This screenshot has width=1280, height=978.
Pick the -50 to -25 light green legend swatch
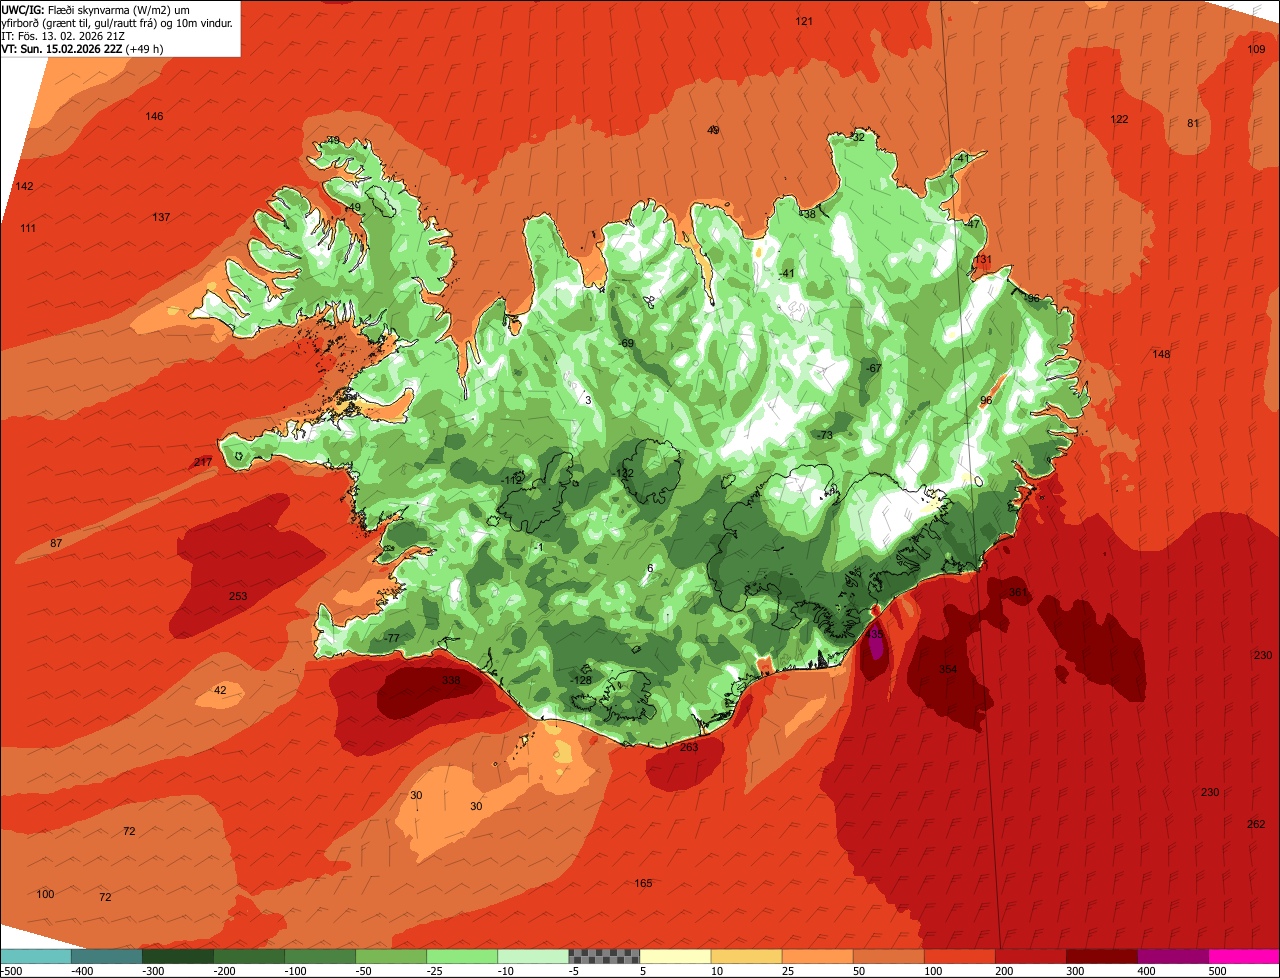(391, 956)
